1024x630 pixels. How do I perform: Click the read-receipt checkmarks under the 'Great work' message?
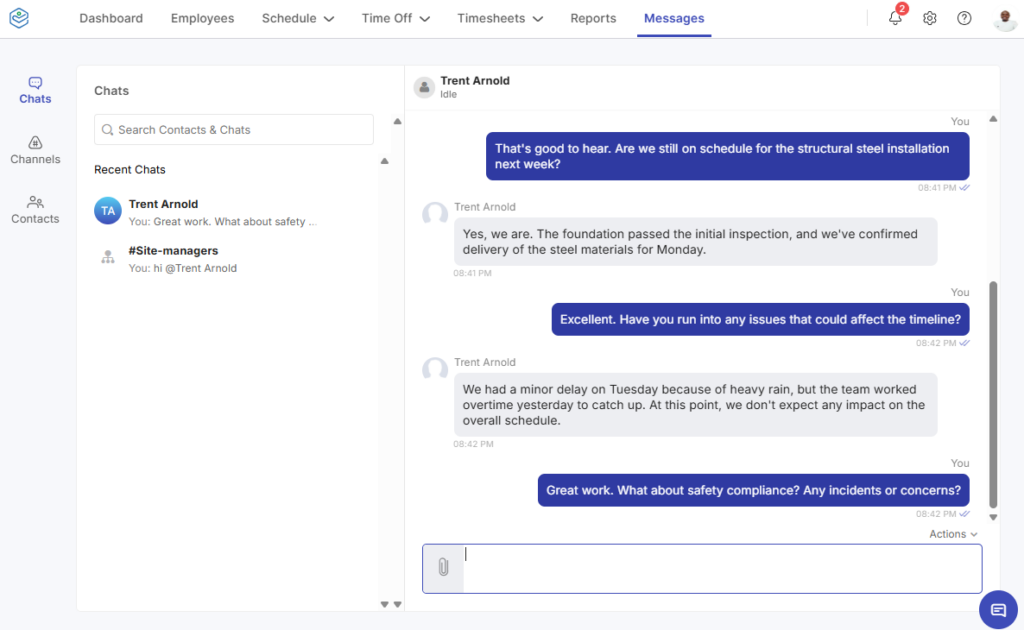coord(965,514)
